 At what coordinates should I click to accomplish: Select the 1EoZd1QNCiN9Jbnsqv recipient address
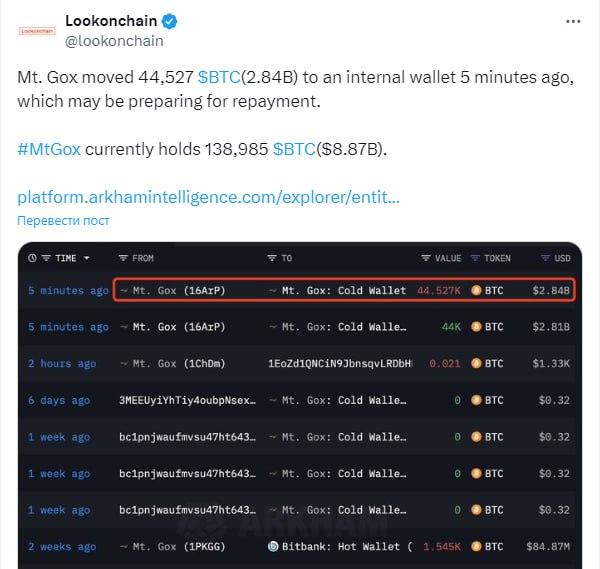click(340, 364)
